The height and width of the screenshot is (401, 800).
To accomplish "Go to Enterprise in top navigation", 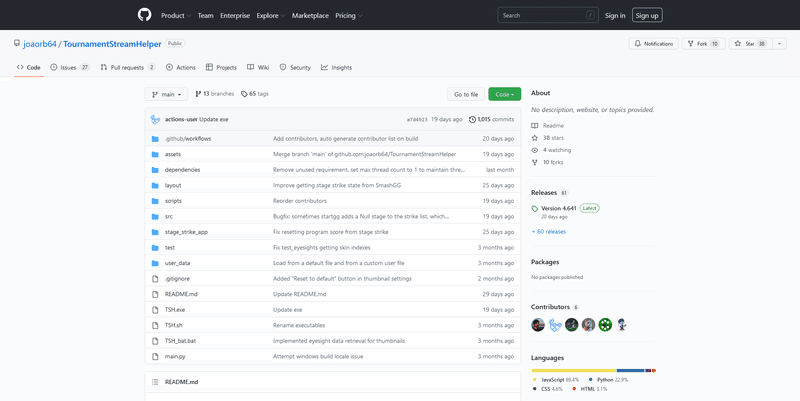I will [x=235, y=15].
